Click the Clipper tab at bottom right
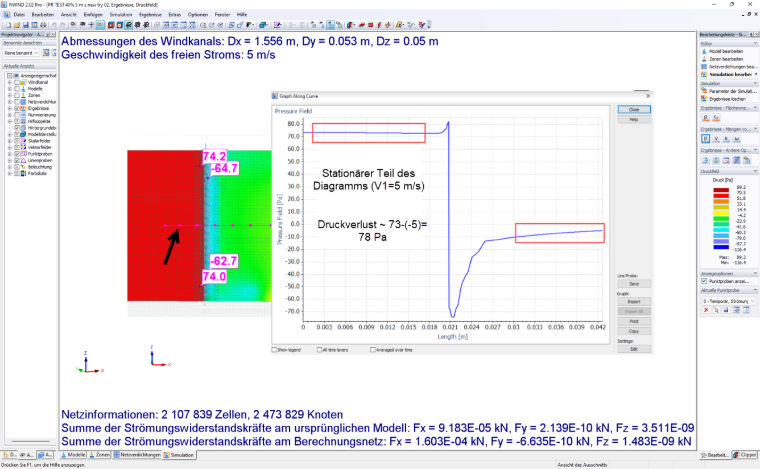The width and height of the screenshot is (760, 469). tap(745, 455)
